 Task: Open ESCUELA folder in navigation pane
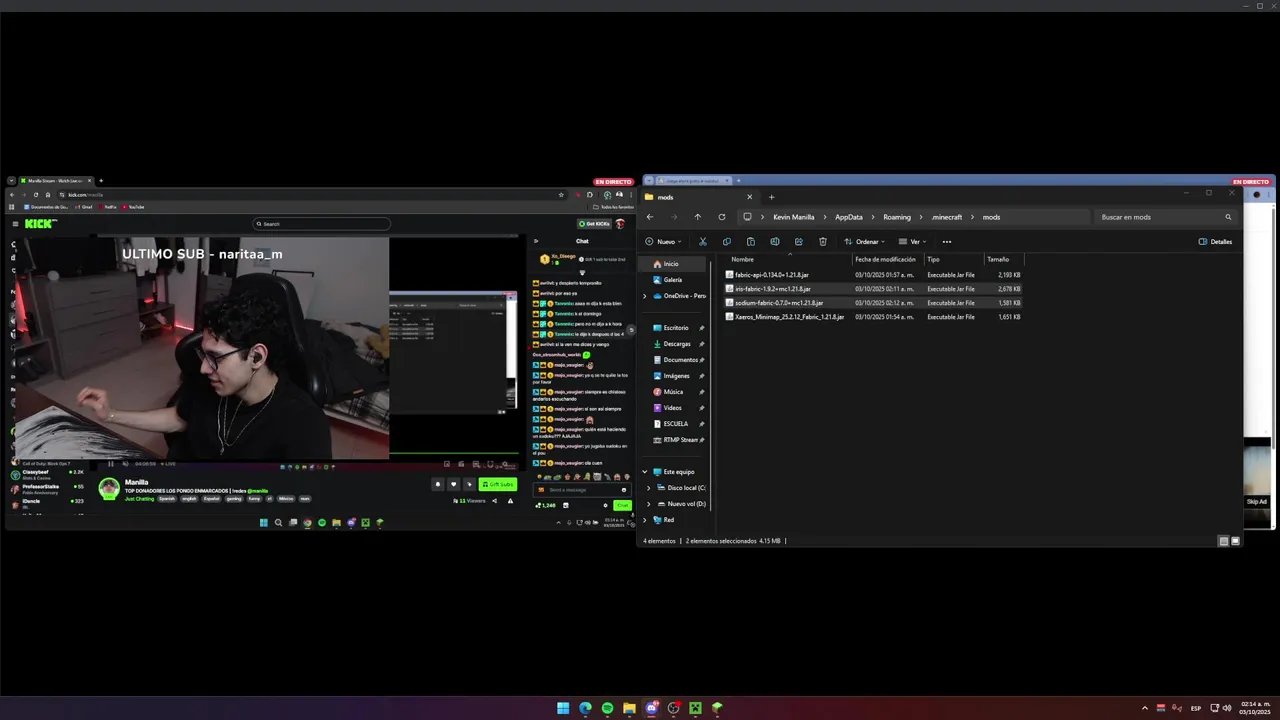click(x=676, y=424)
